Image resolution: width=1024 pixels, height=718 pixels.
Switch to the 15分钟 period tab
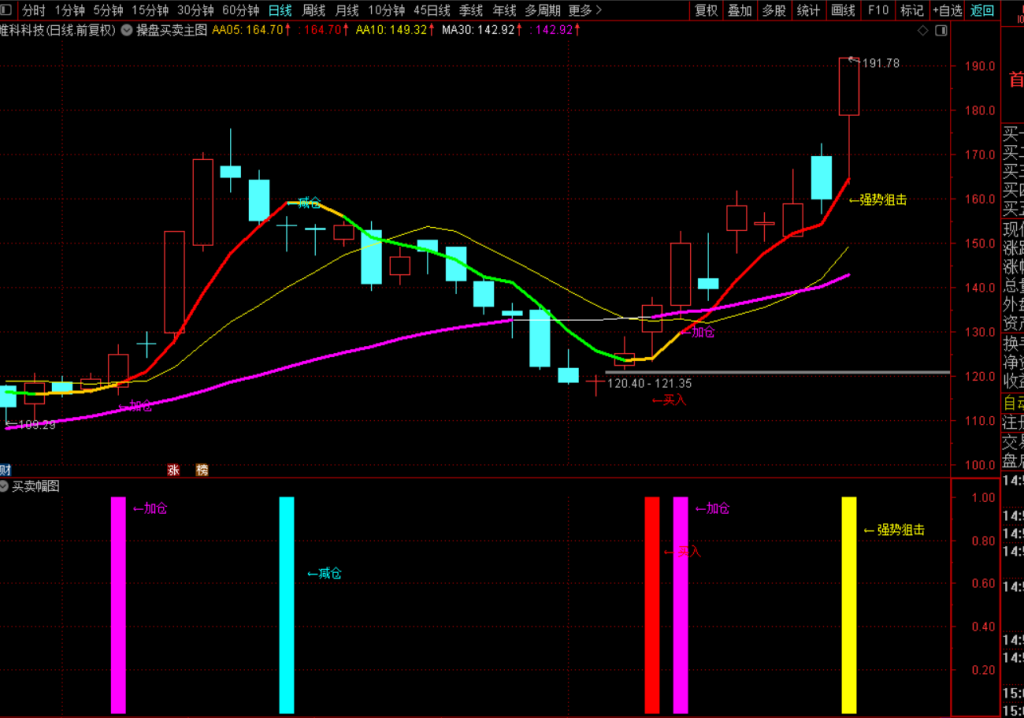tap(150, 10)
